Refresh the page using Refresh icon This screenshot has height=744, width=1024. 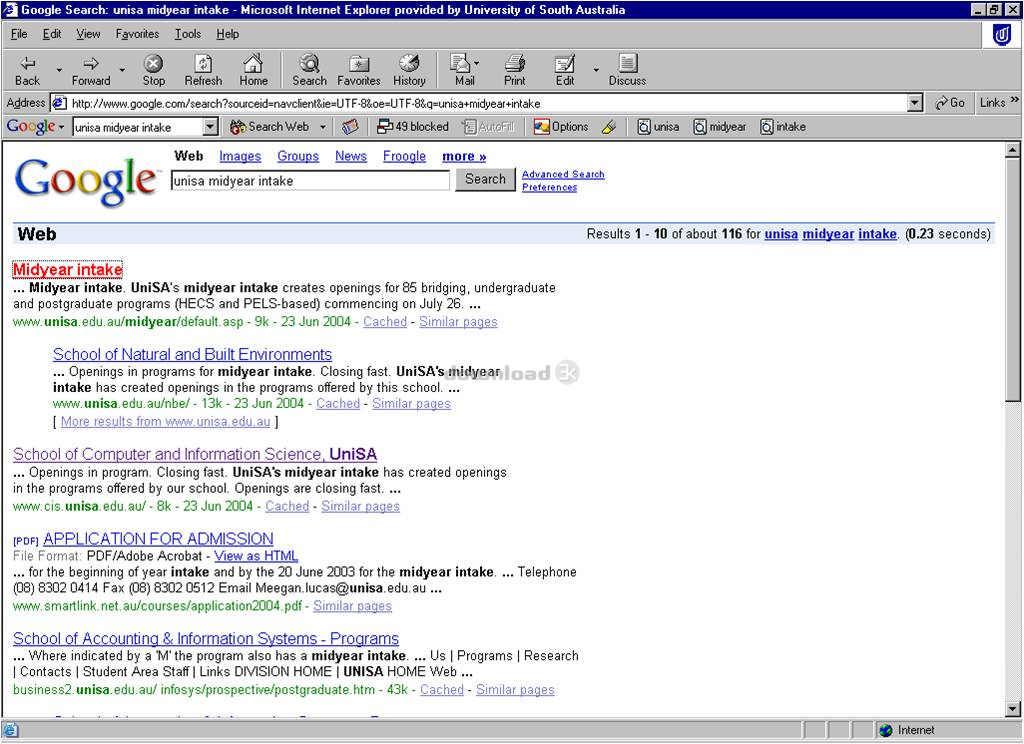pos(203,71)
